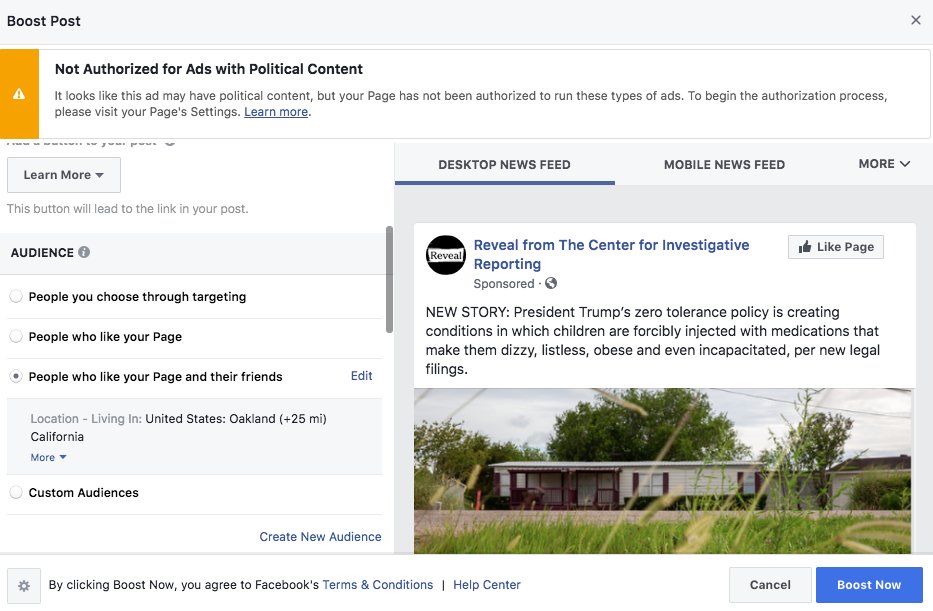Close the Boost Post dialog
The height and width of the screenshot is (611, 933).
point(916,20)
